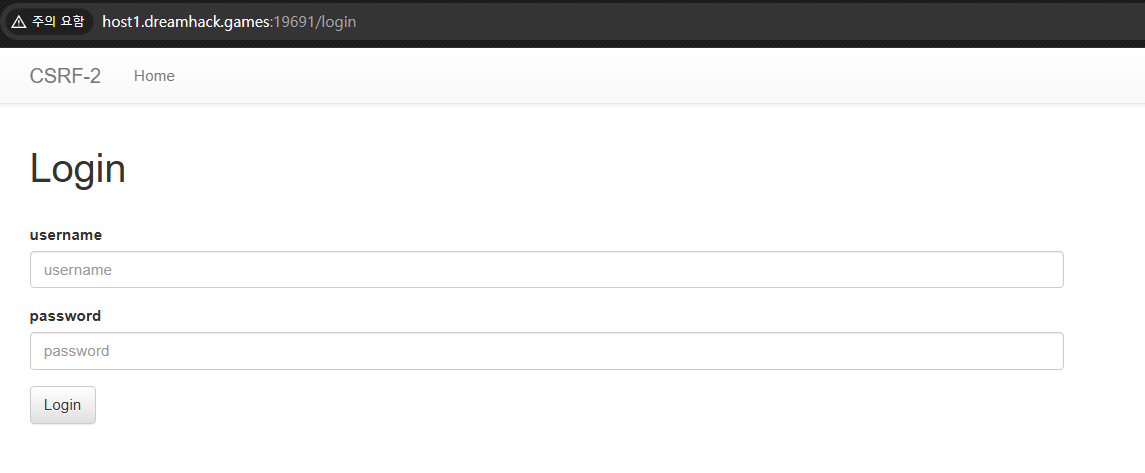Click the username placeholder text in the field

[x=78, y=270]
